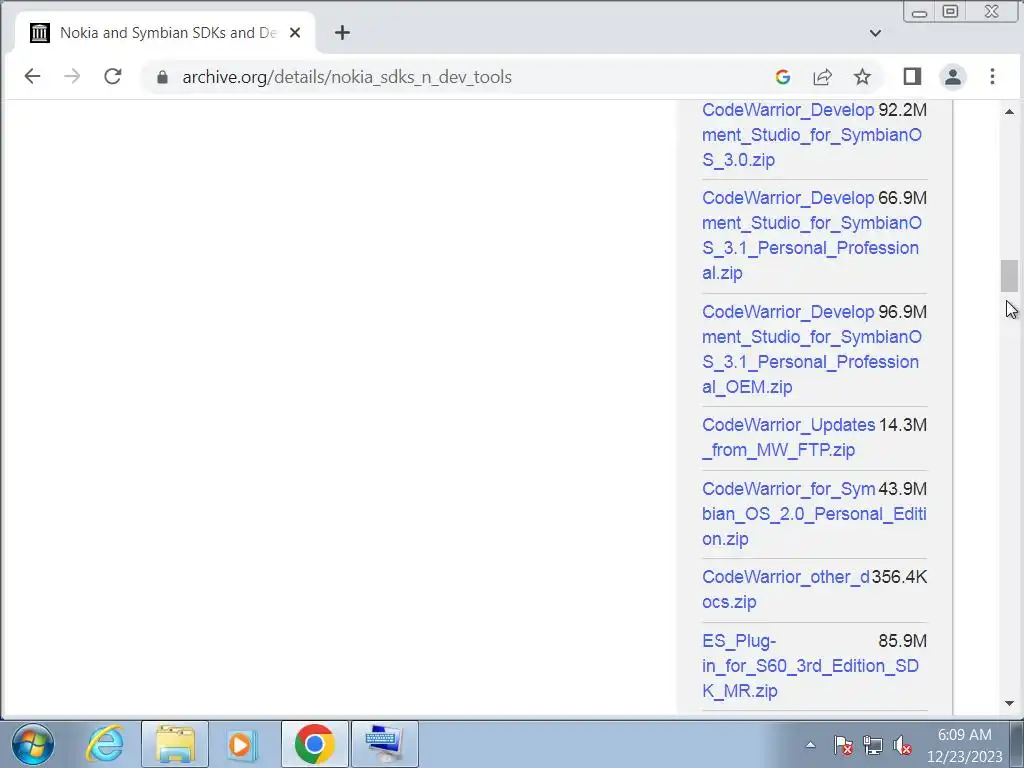The height and width of the screenshot is (768, 1024).
Task: Open a new tab with plus button
Action: (342, 33)
